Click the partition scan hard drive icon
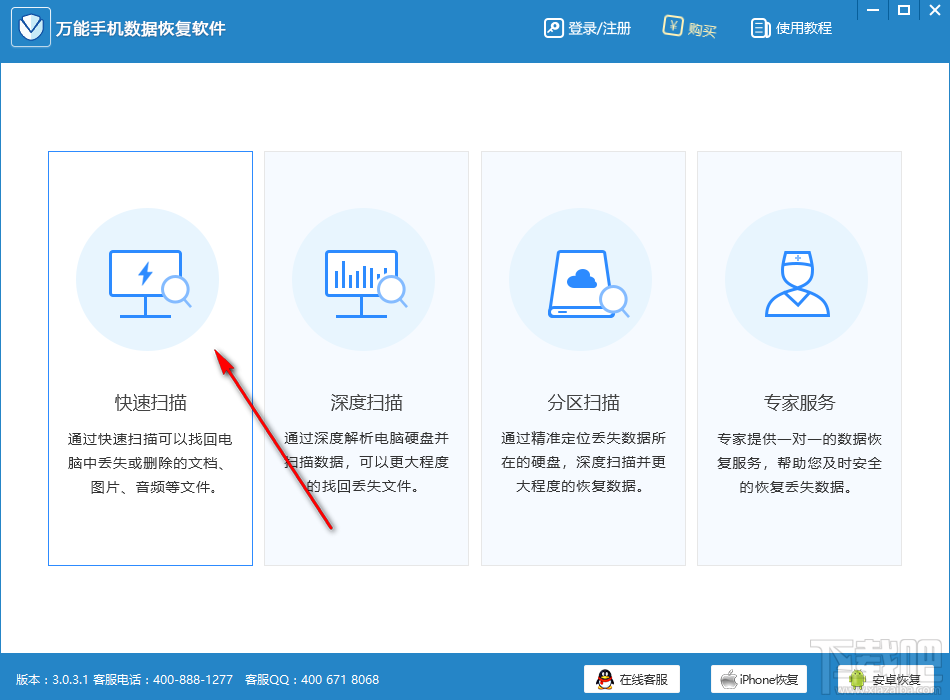This screenshot has height=700, width=950. pos(581,279)
